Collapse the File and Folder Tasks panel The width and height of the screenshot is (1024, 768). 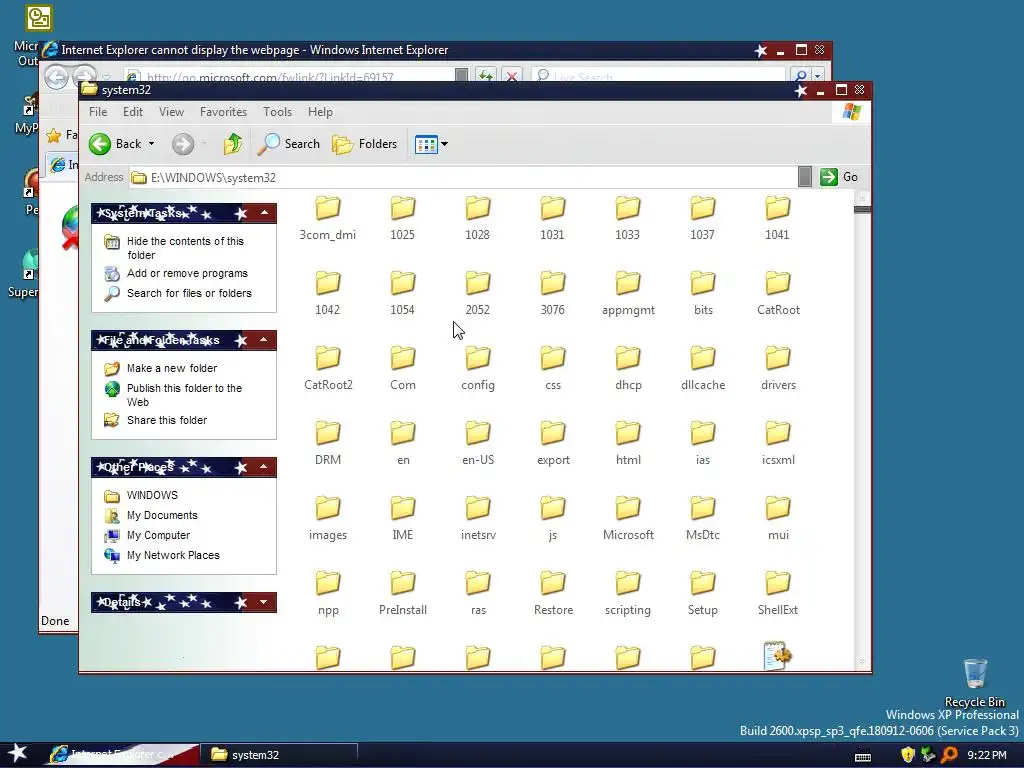tap(264, 340)
